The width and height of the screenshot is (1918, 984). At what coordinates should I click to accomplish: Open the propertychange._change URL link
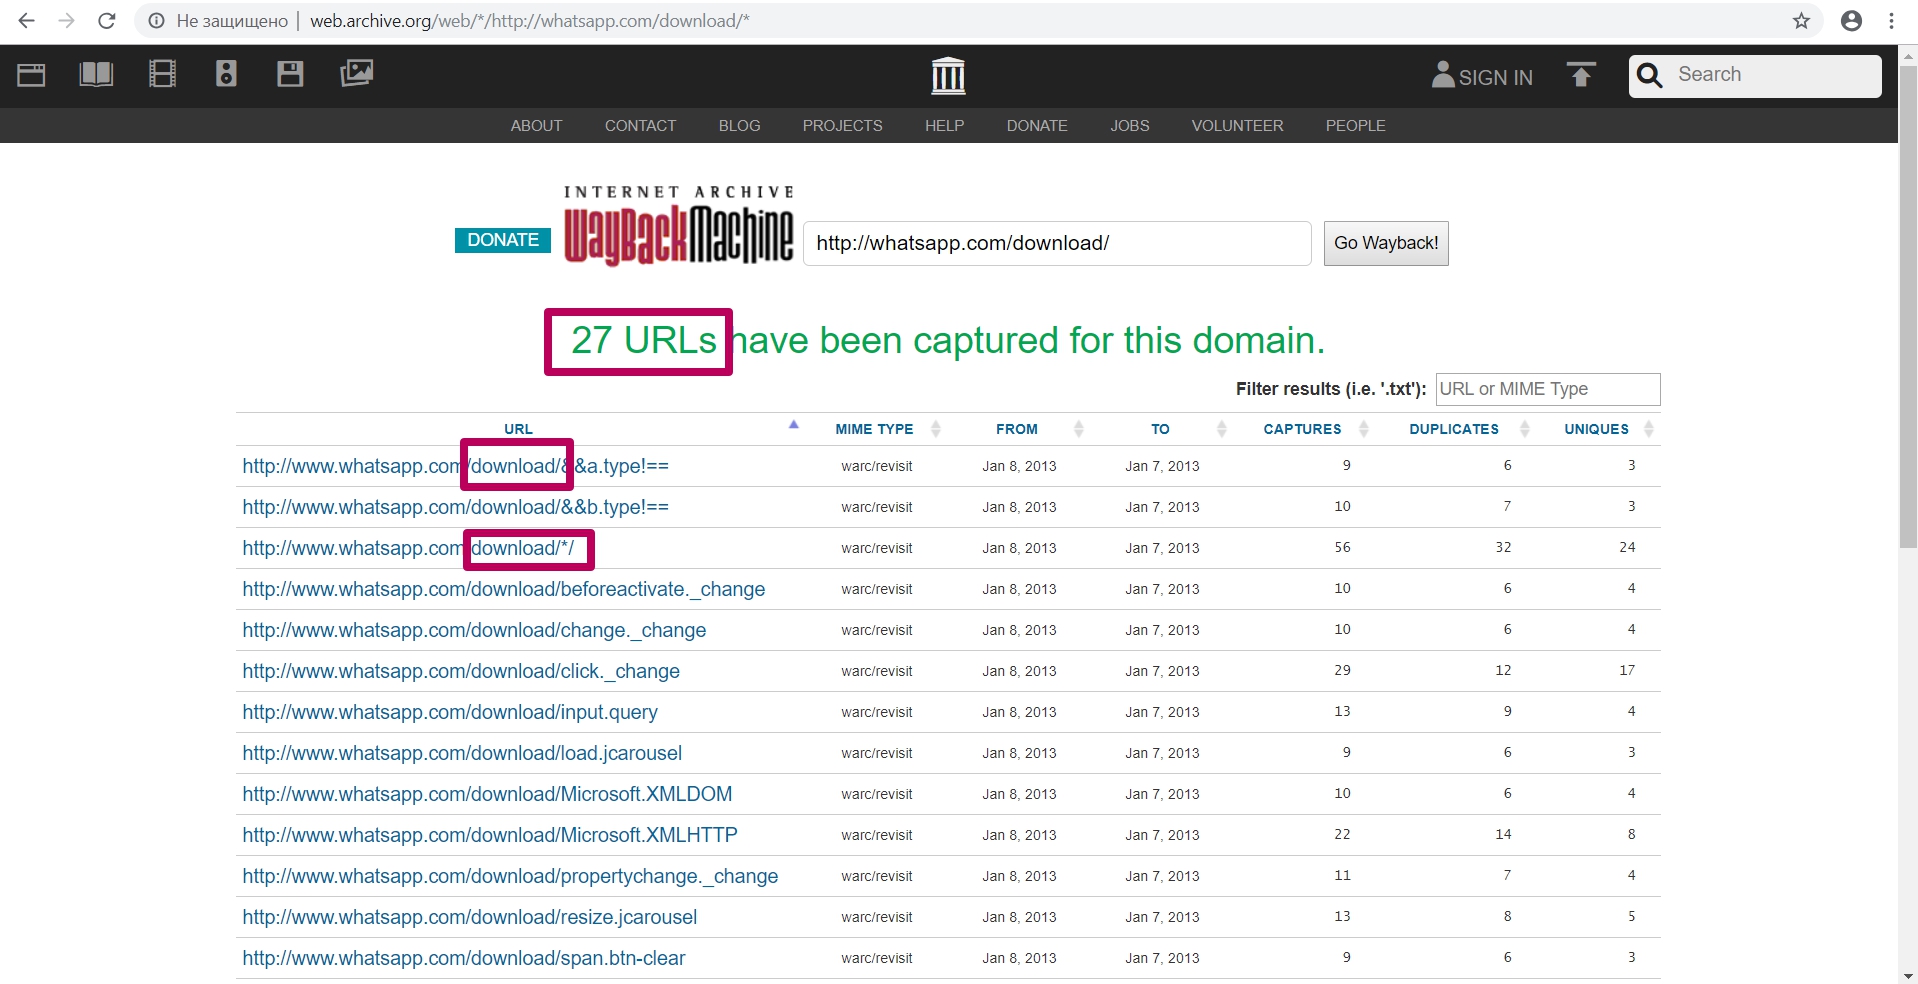coord(510,876)
